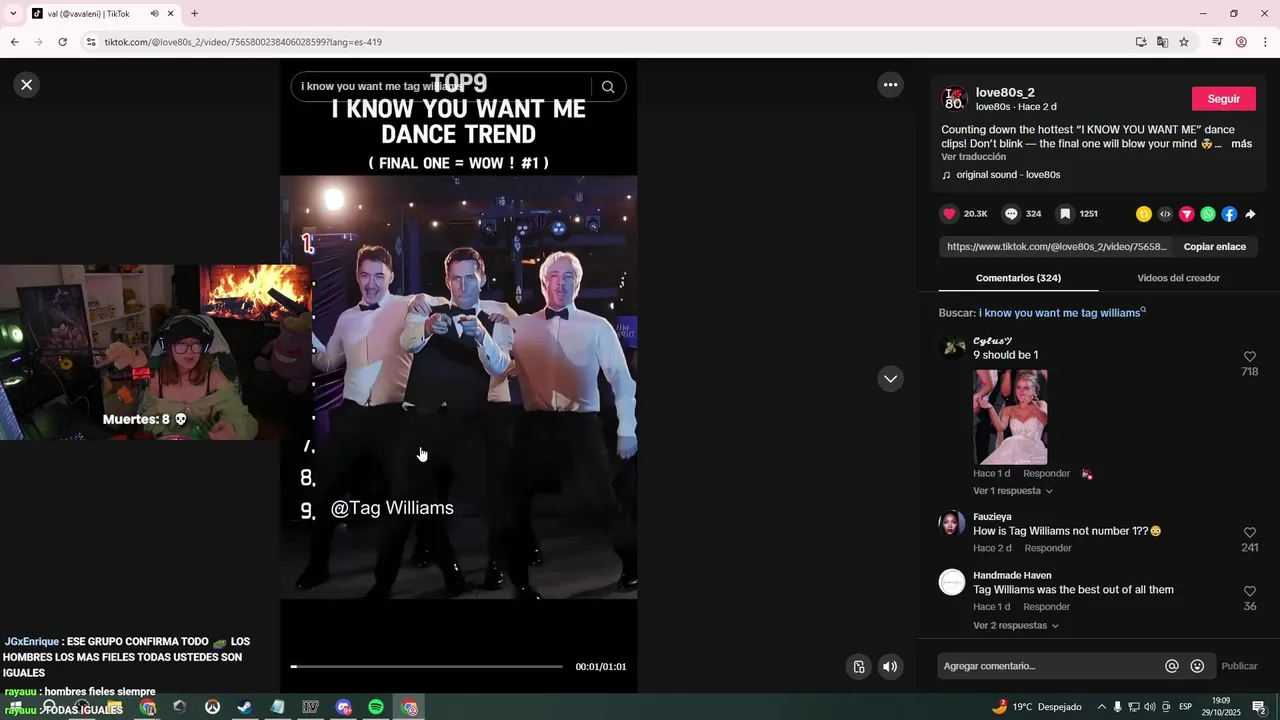
Task: Open Discord from the taskbar
Action: coord(344,707)
